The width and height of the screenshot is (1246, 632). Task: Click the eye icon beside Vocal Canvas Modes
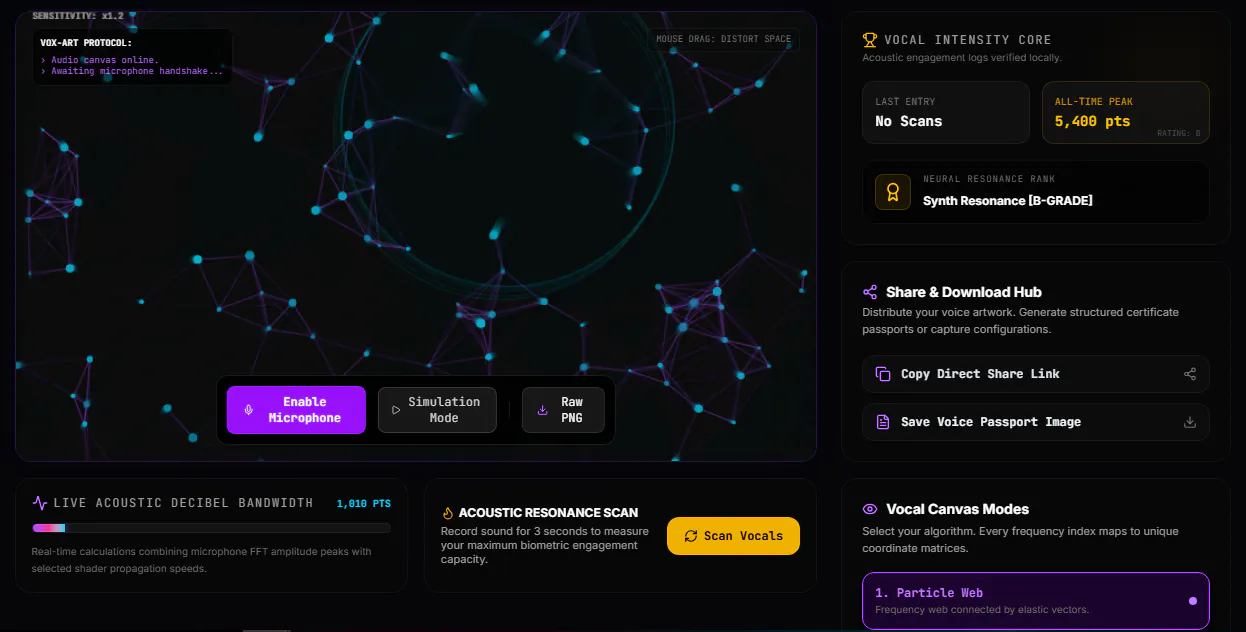[x=870, y=509]
